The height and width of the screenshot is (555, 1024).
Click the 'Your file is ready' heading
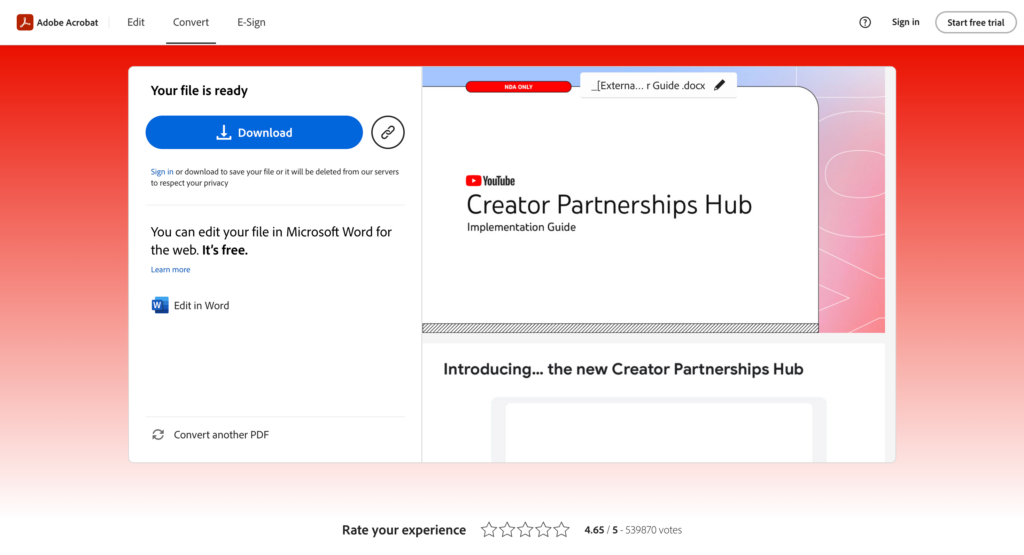pyautogui.click(x=199, y=91)
